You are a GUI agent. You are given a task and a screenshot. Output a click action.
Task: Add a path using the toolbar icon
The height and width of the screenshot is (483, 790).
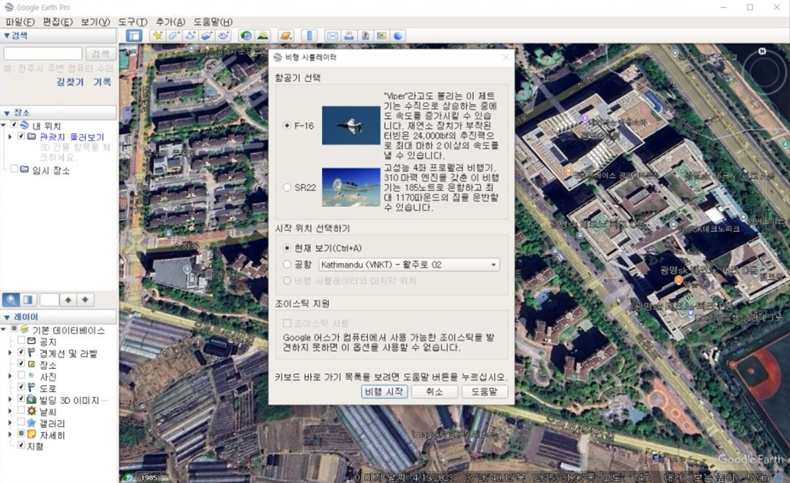pyautogui.click(x=190, y=35)
